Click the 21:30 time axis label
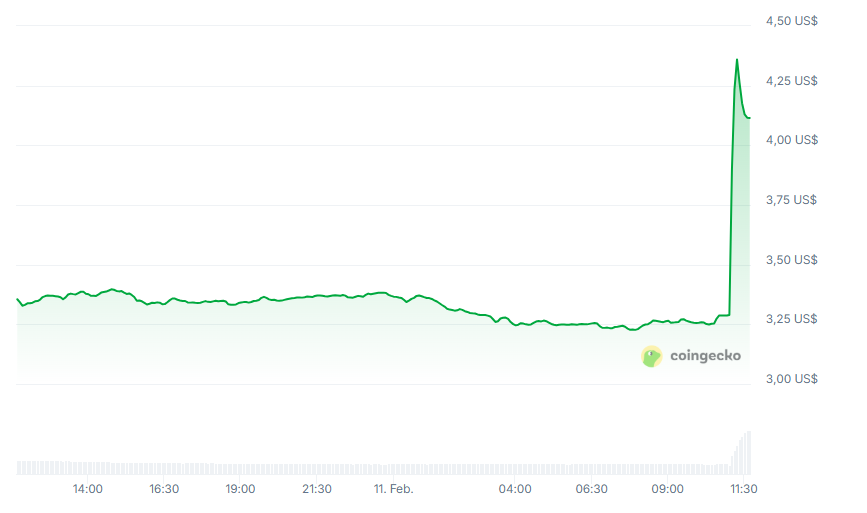Screen dimensions: 867x513 [x=316, y=489]
